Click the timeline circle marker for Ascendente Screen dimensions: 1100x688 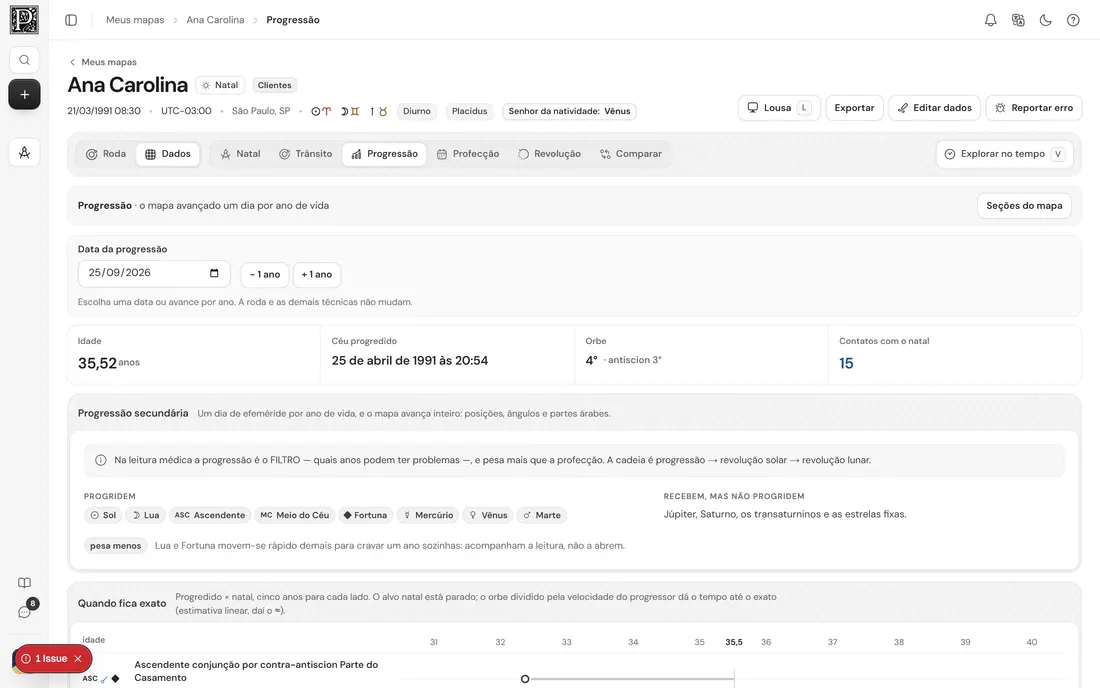[x=525, y=679]
